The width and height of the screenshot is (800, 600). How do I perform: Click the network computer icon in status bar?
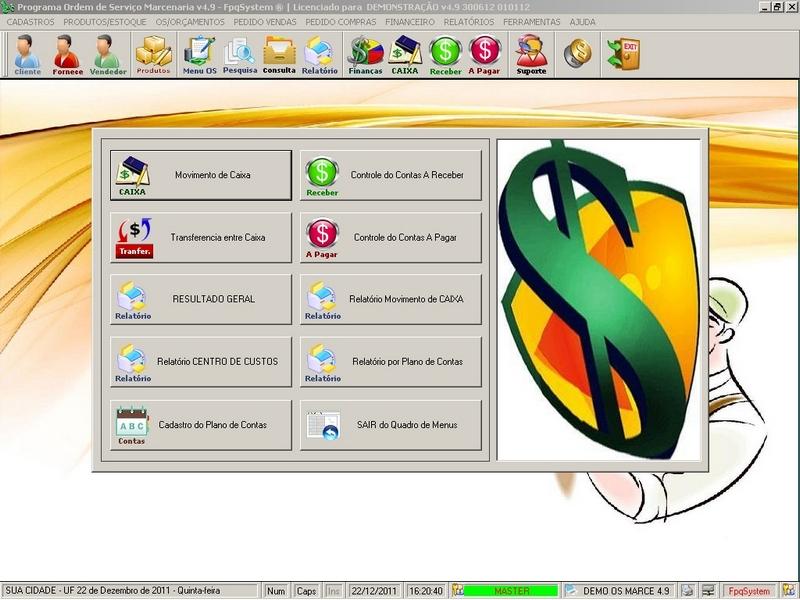(x=708, y=591)
